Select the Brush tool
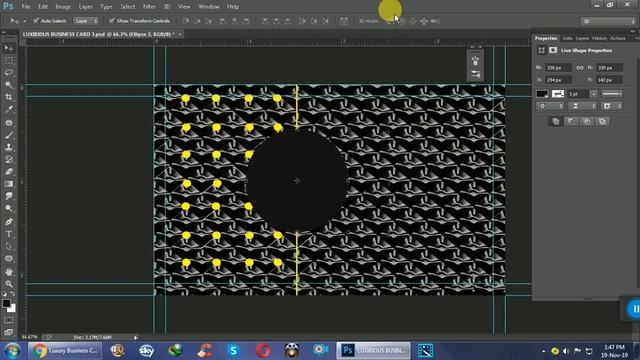This screenshot has height=360, width=640. click(9, 135)
